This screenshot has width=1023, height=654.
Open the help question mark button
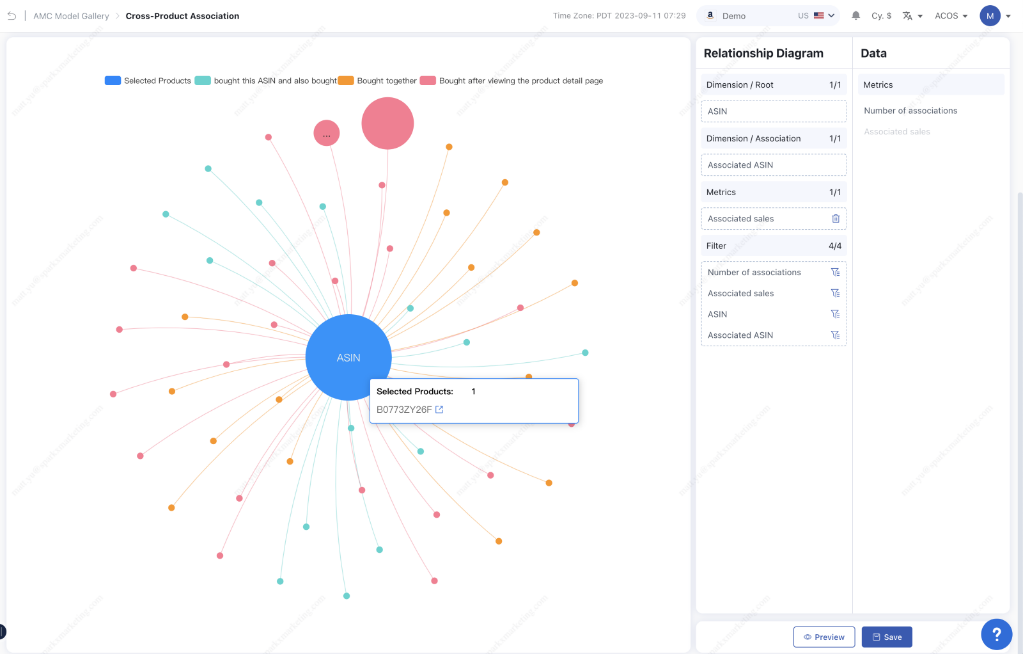coord(997,634)
